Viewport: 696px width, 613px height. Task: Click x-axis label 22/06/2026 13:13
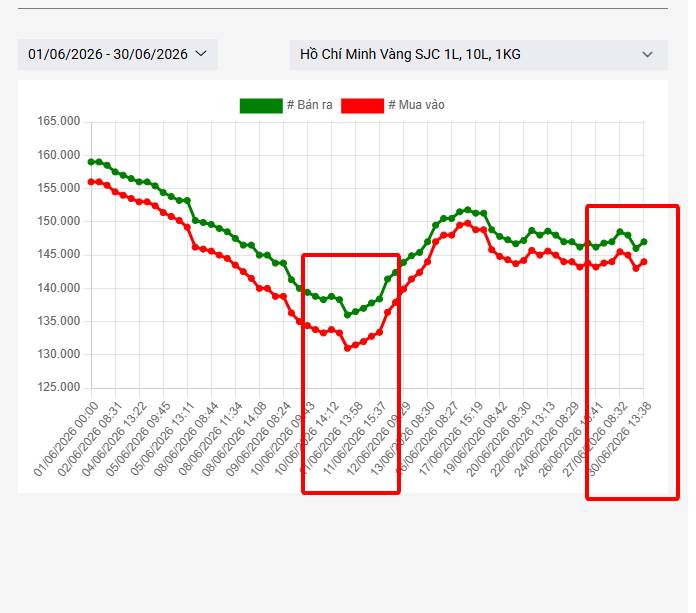point(521,439)
